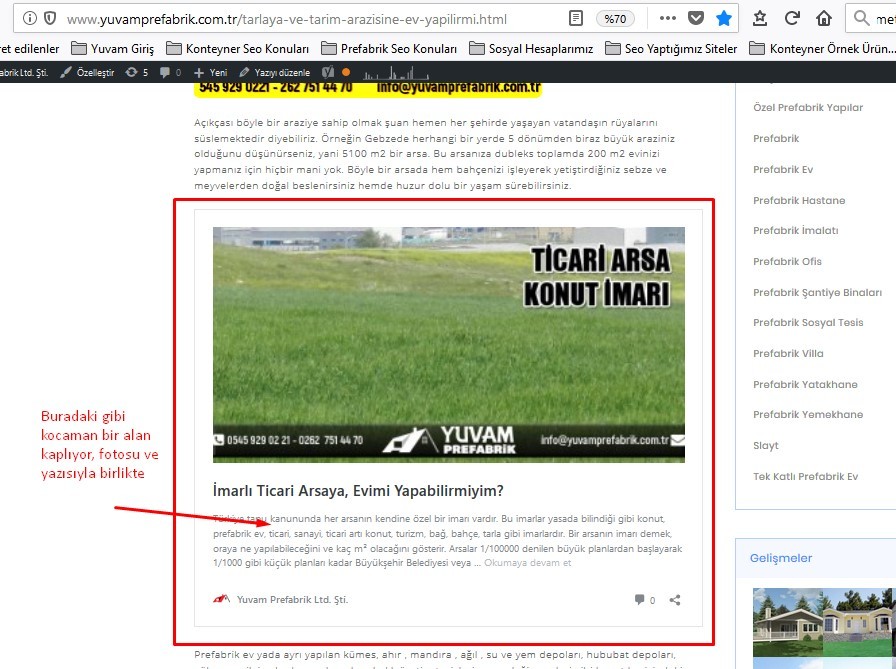The image size is (896, 669).
Task: Click the URL address field
Action: pyautogui.click(x=286, y=19)
